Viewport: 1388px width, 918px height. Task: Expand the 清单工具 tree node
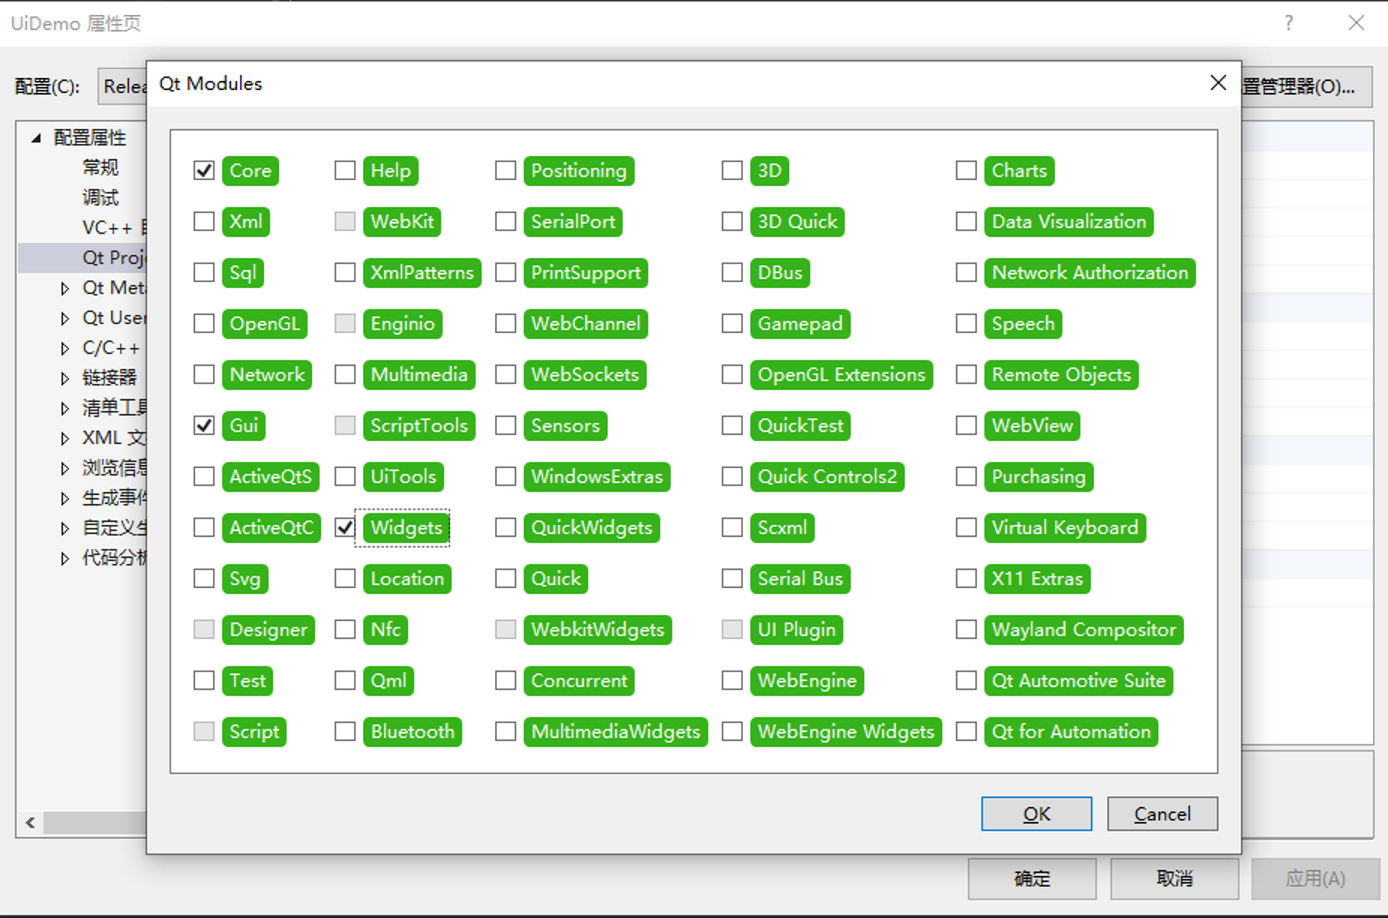pos(65,408)
